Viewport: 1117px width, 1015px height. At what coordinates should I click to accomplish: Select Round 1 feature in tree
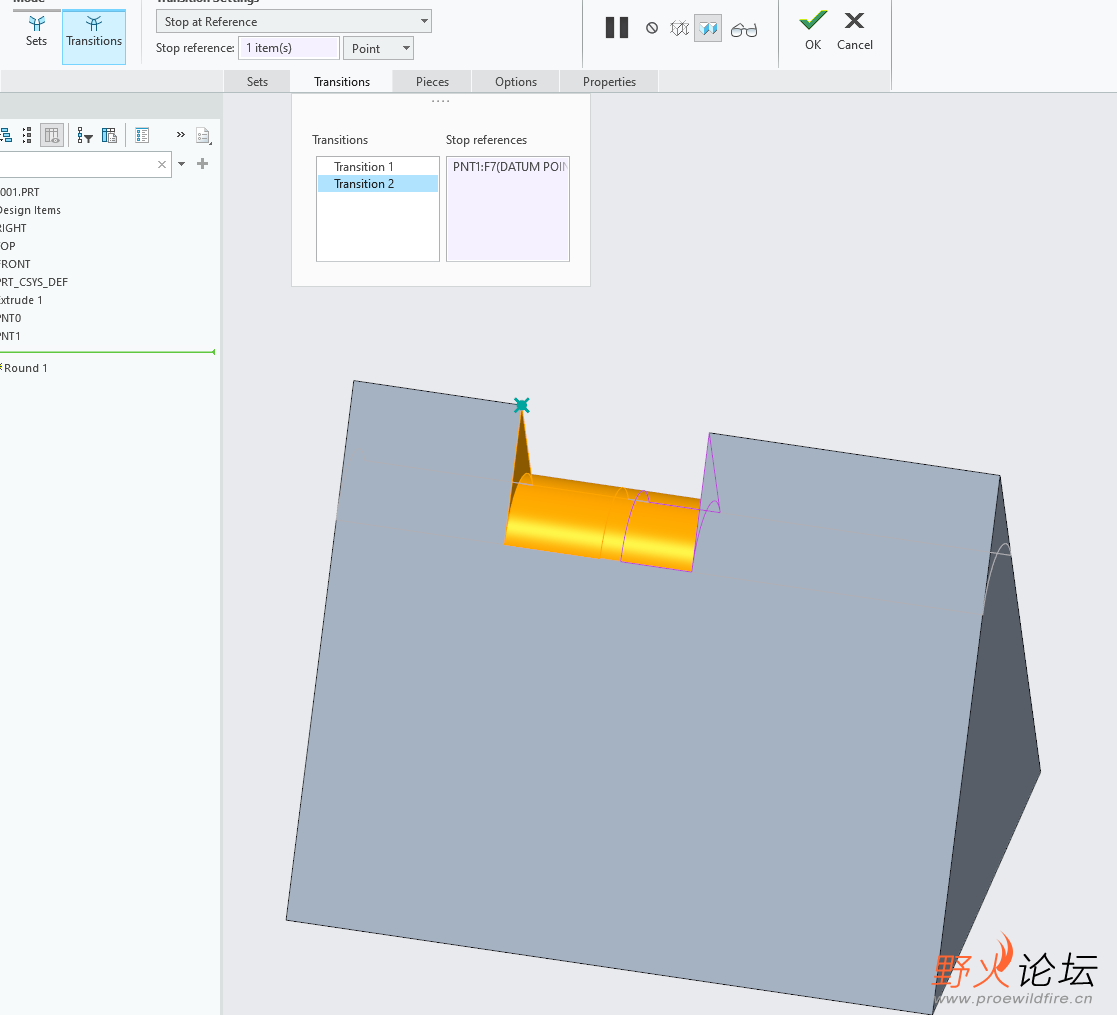(25, 368)
